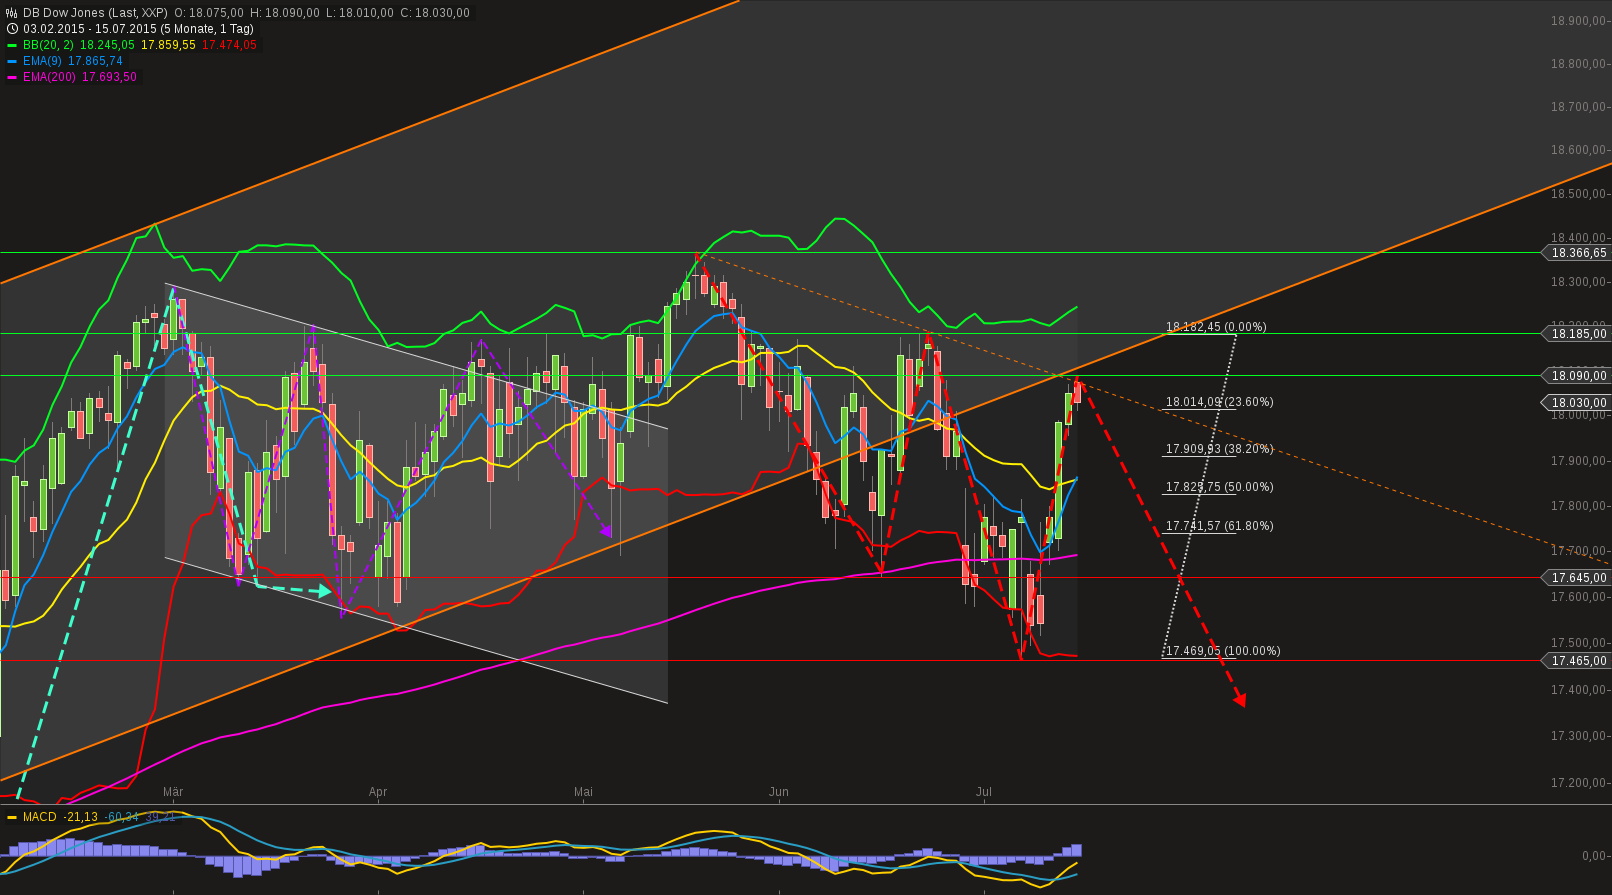Click the lower Bollinger value 17.474,05
1612x895 pixels.
click(x=229, y=45)
